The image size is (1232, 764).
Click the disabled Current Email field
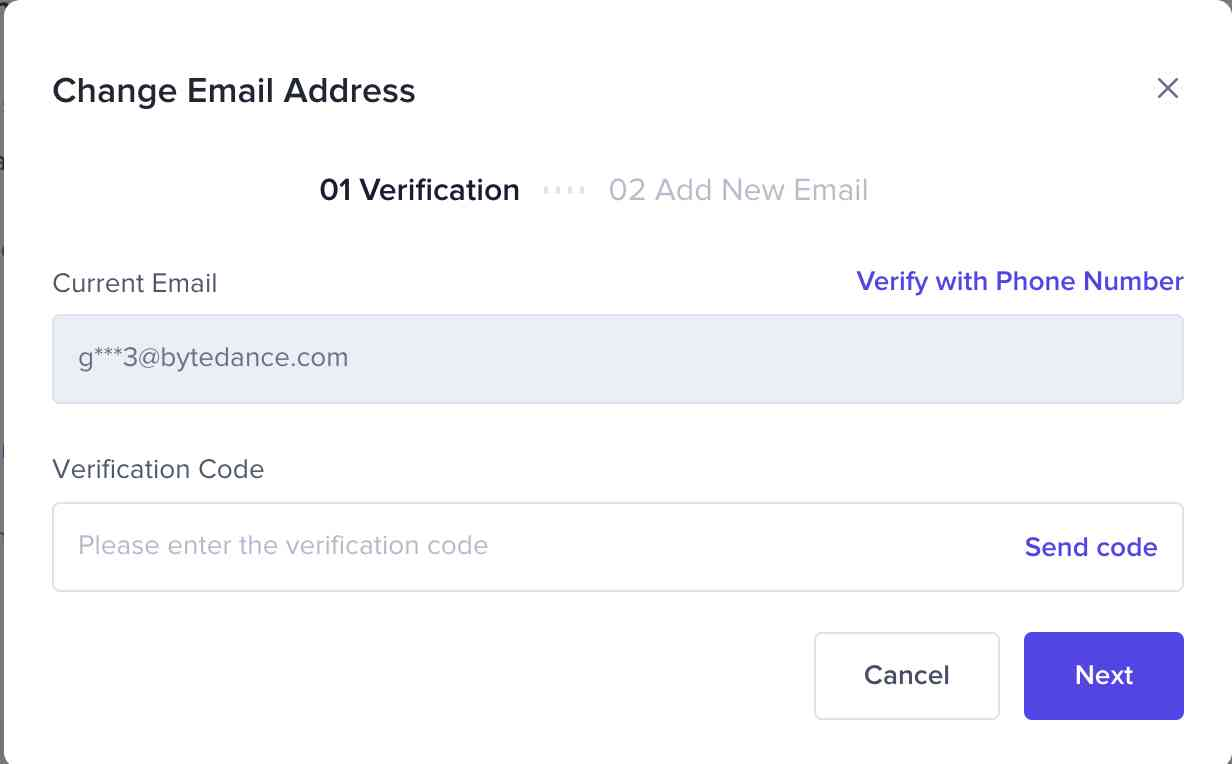(x=700, y=359)
